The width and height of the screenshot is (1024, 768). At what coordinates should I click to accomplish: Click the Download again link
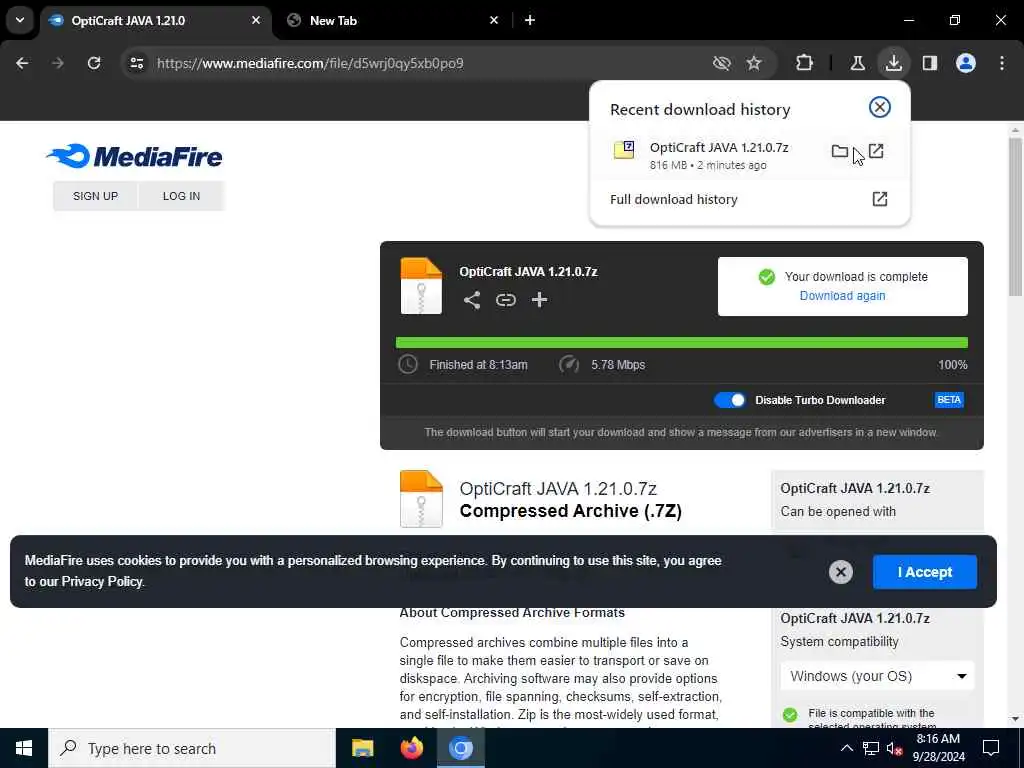(842, 296)
